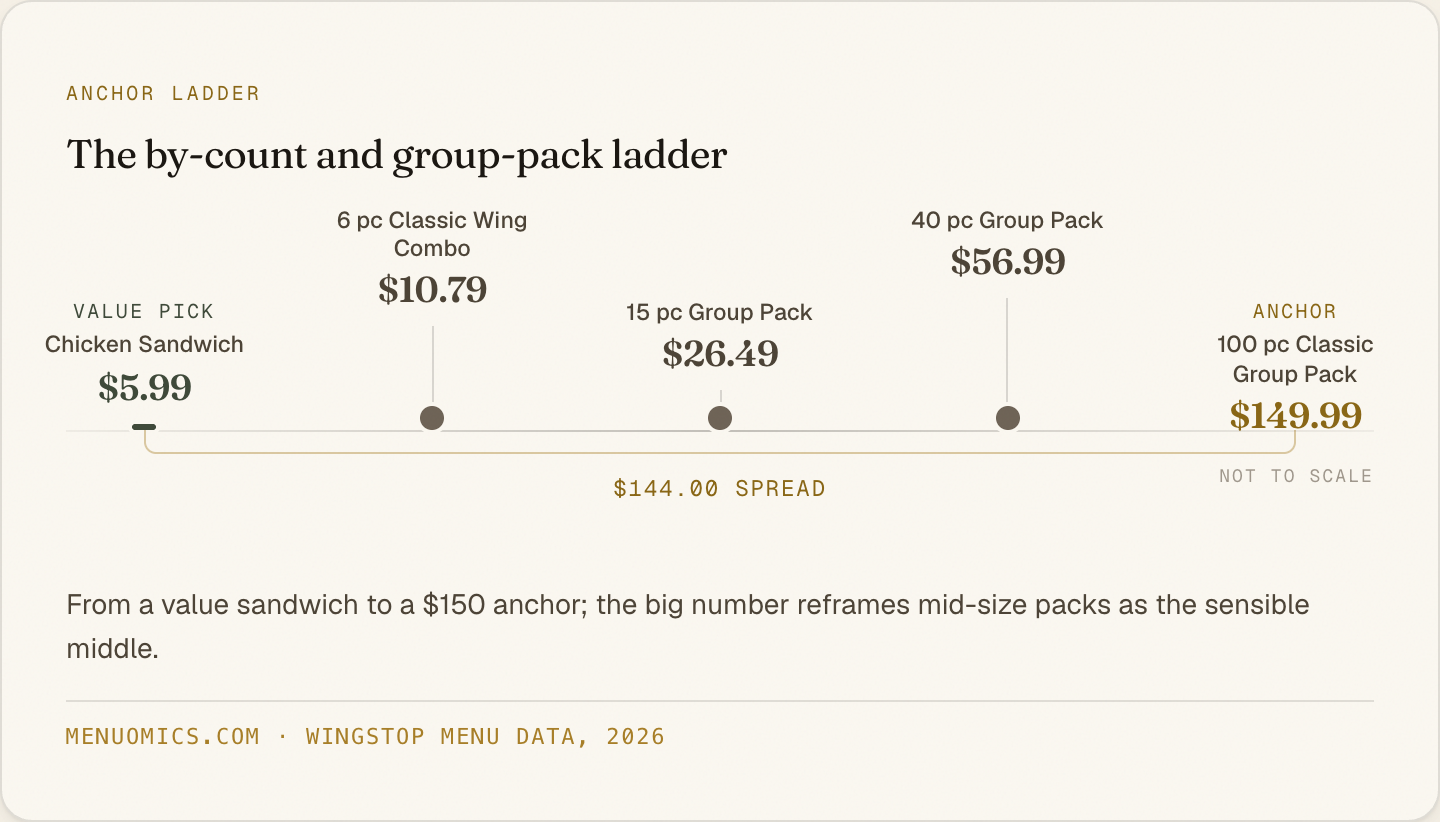Select the $26.49 price
Viewport: 1440px width, 822px height.
(720, 353)
